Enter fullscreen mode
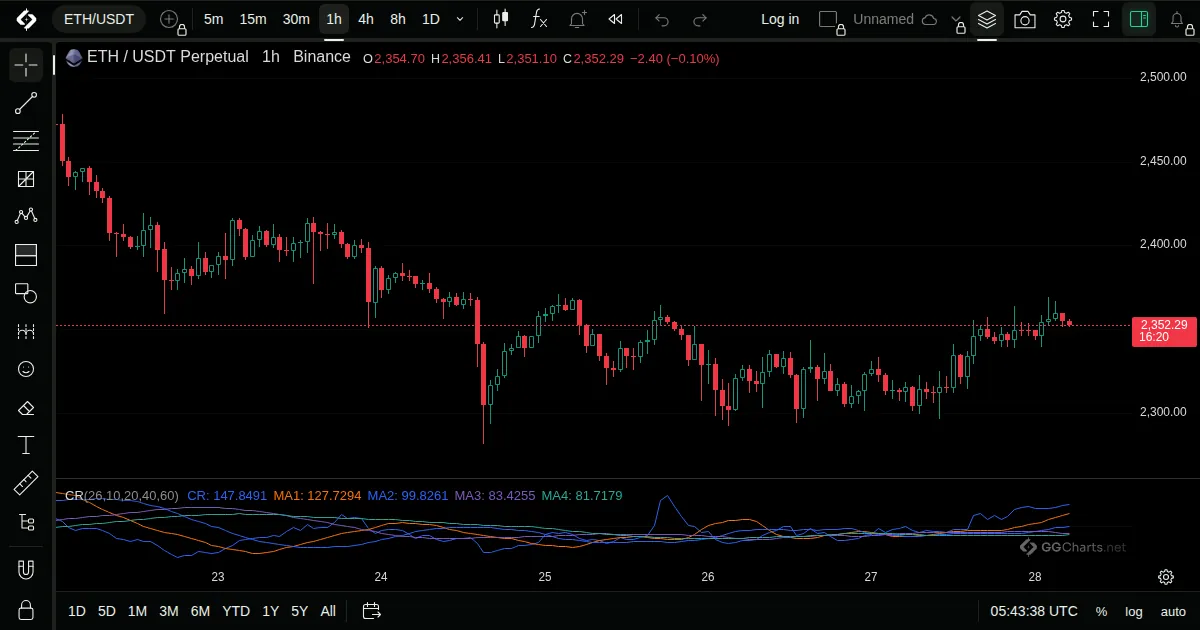This screenshot has height=630, width=1200. 1101,19
